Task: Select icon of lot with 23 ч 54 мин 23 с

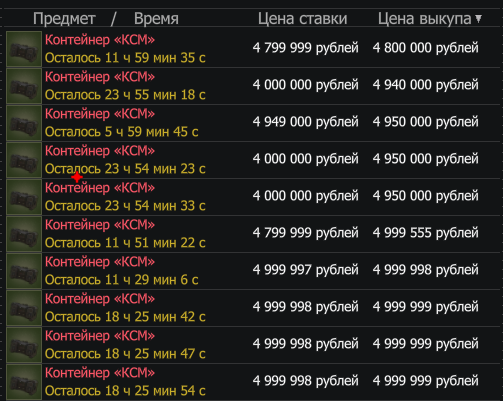Action: click(x=24, y=160)
